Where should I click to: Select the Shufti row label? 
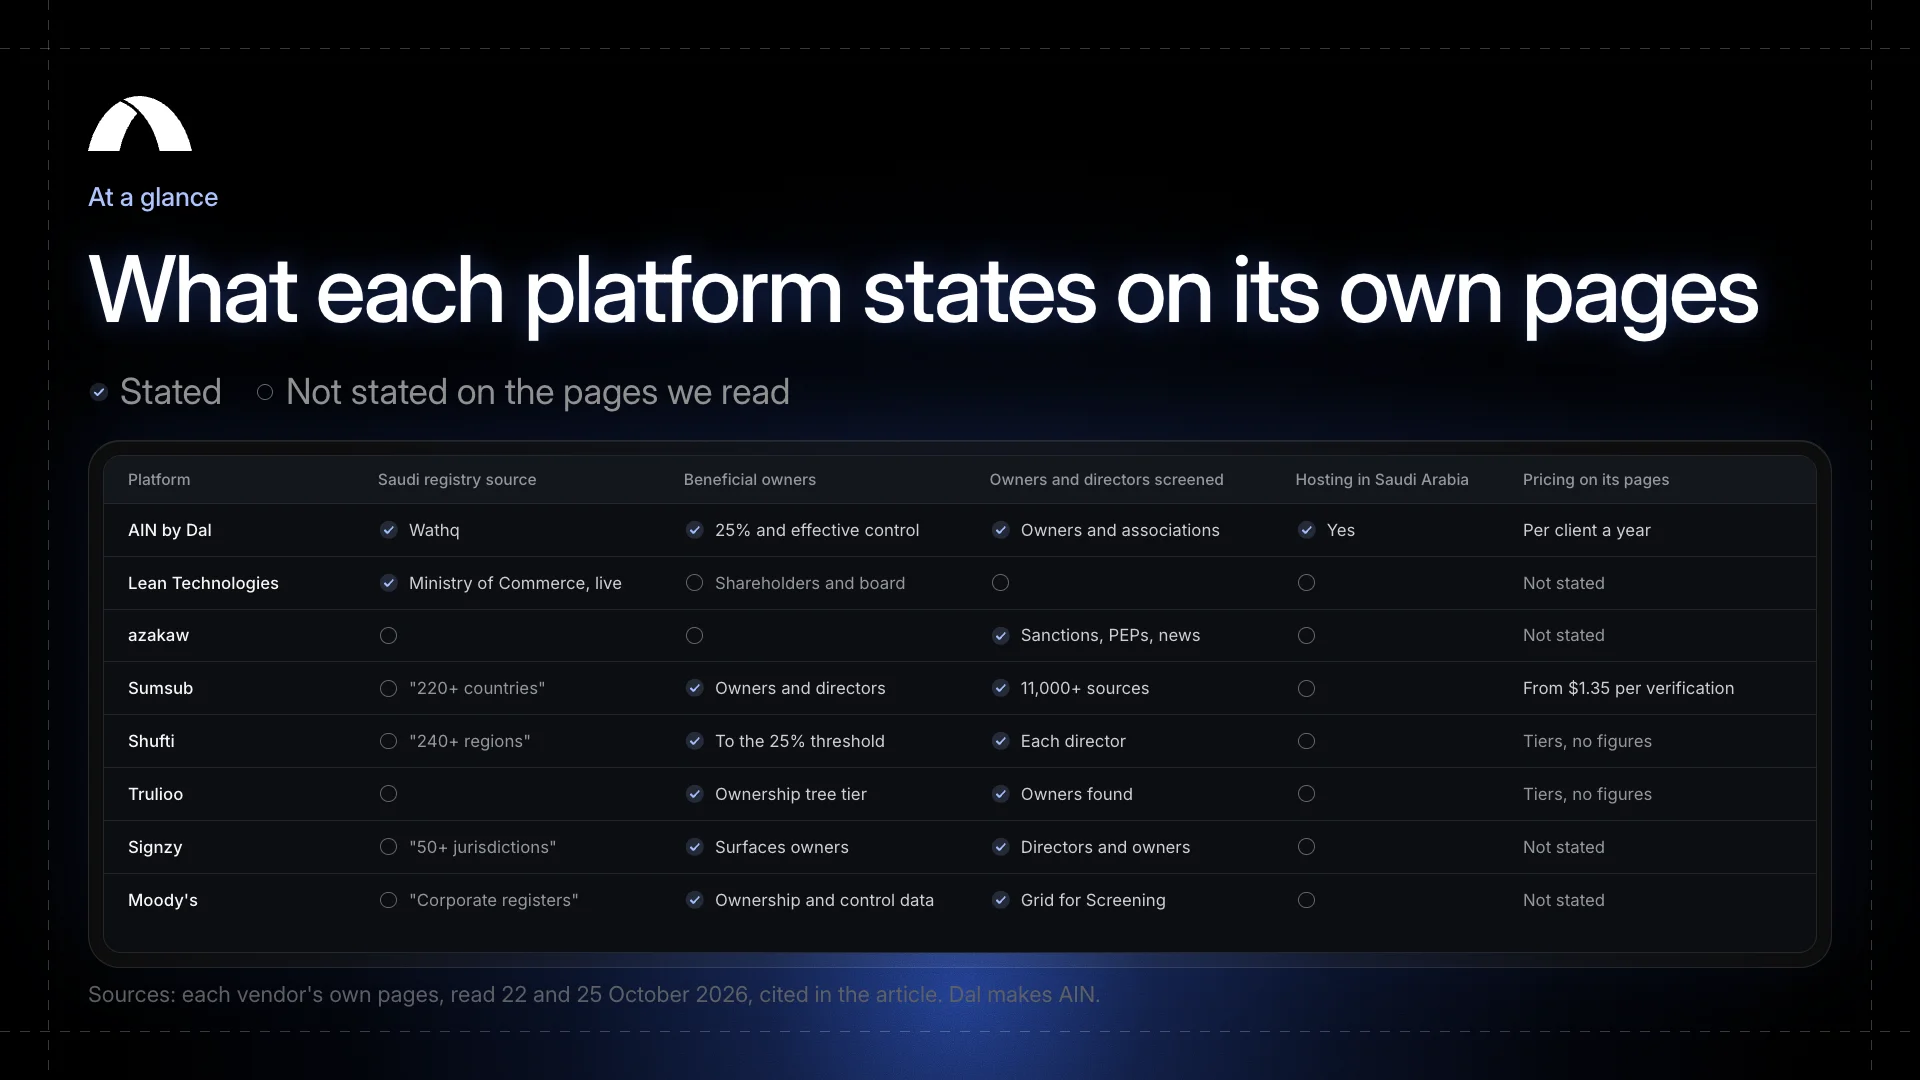pyautogui.click(x=151, y=741)
